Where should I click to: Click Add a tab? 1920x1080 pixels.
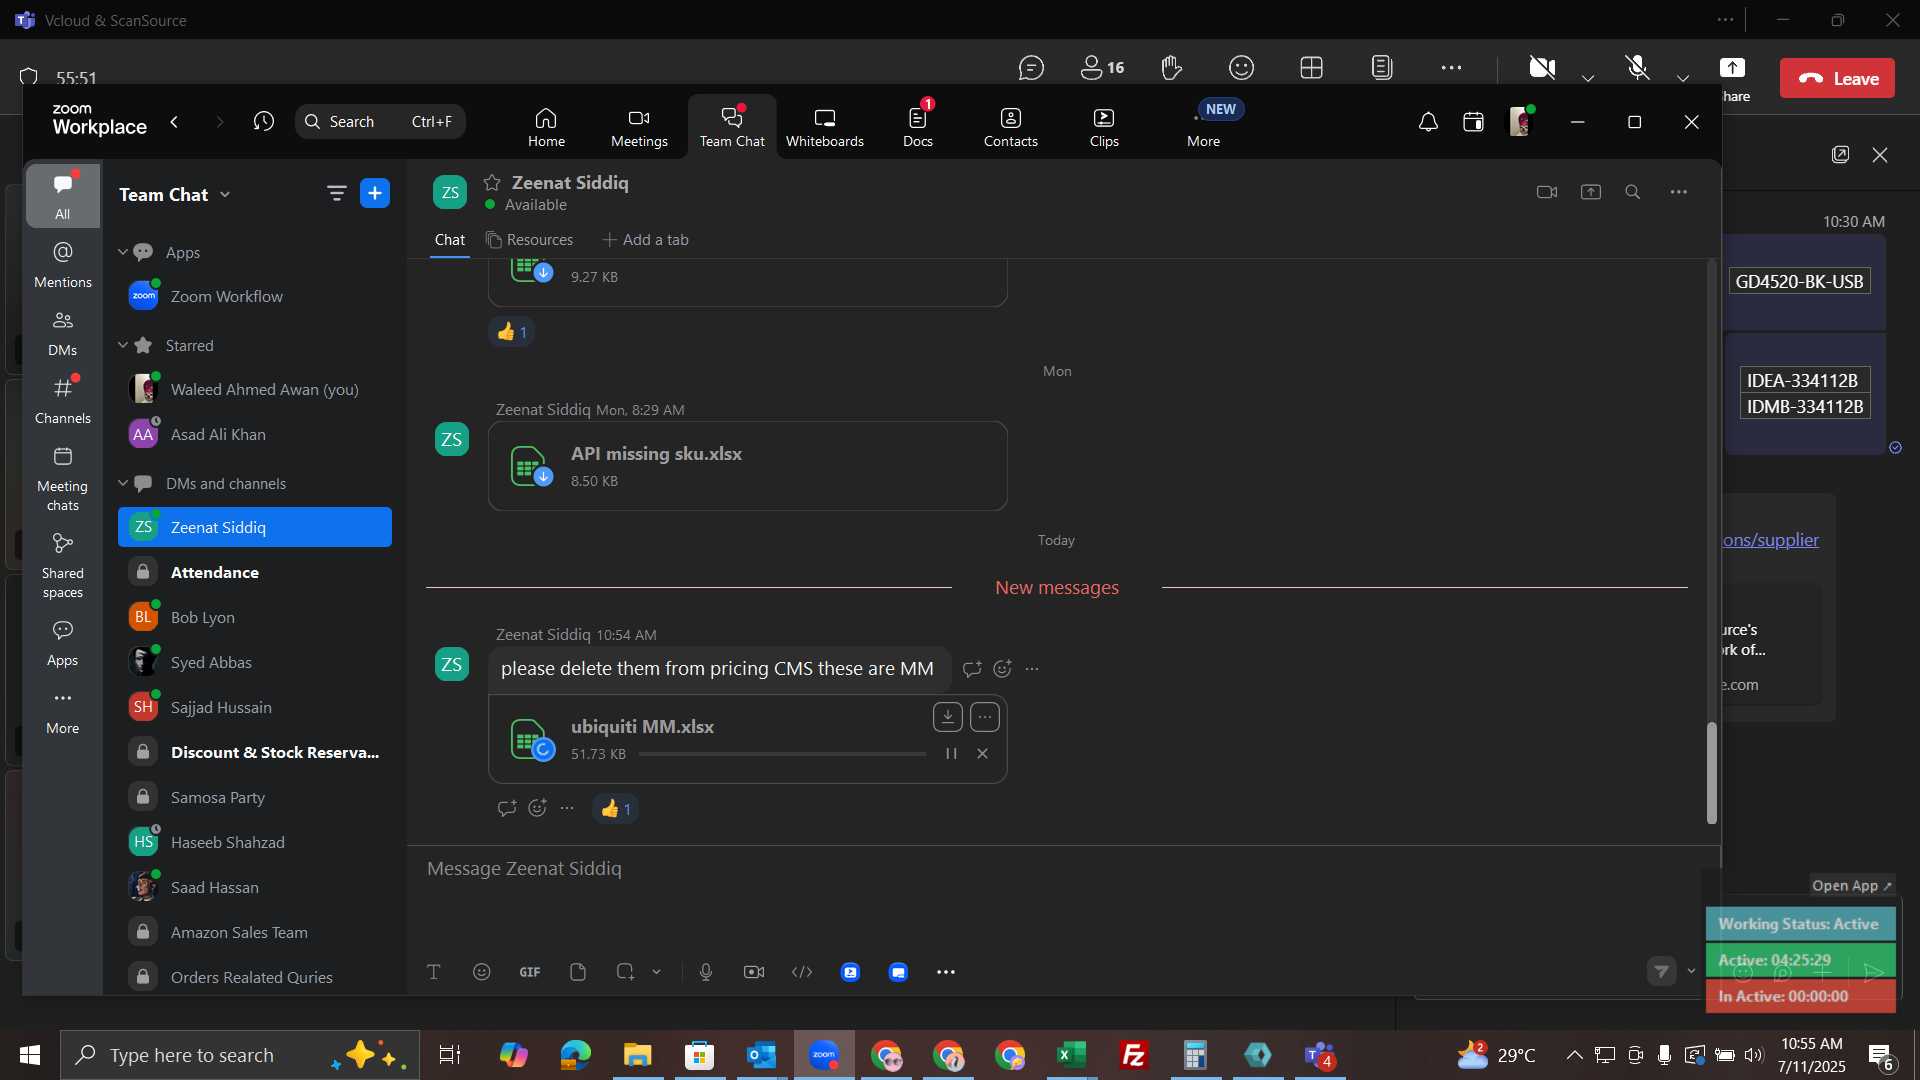pos(646,240)
